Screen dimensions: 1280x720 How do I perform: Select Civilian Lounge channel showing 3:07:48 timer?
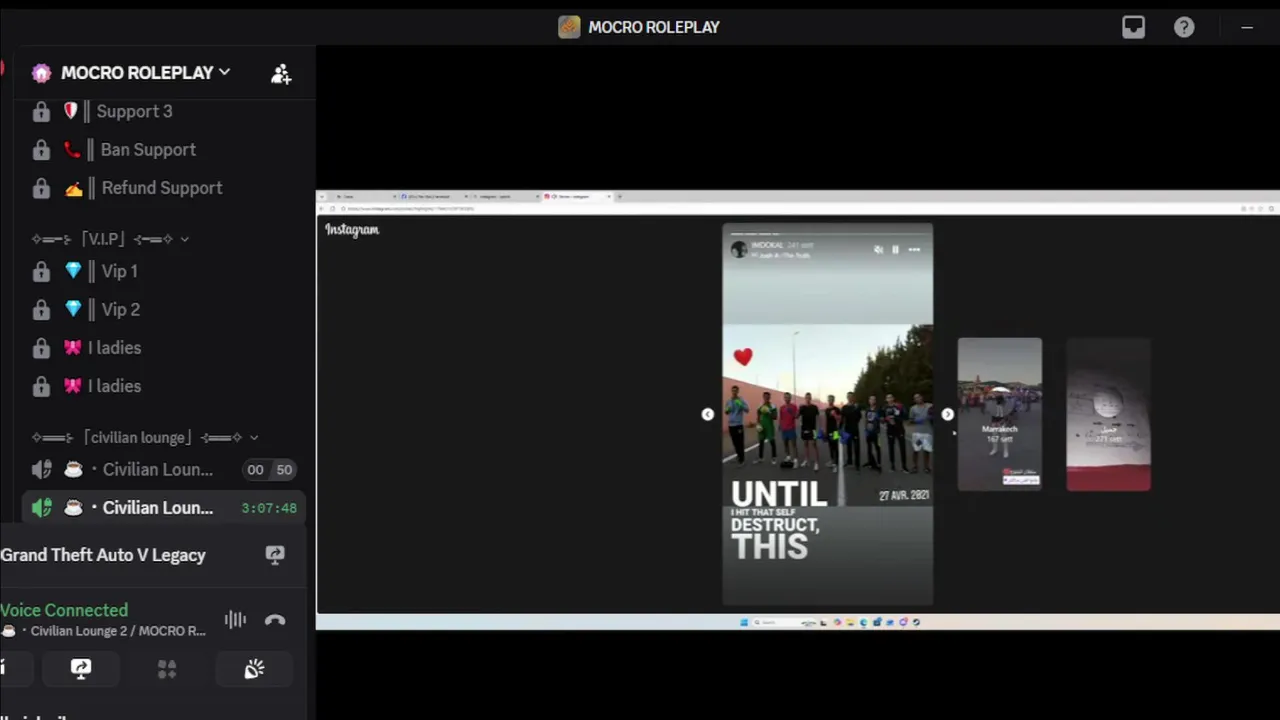pyautogui.click(x=165, y=507)
